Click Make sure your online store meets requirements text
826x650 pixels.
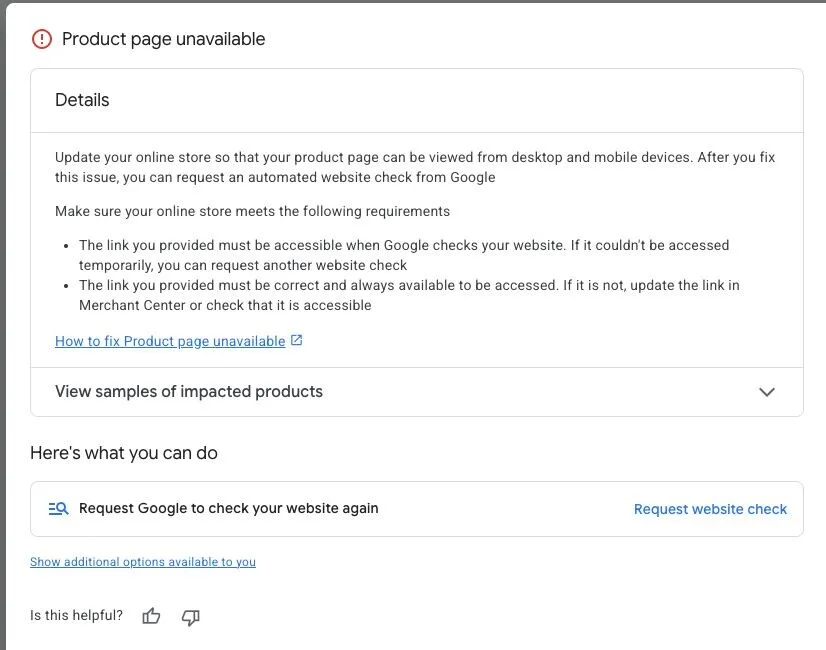252,211
